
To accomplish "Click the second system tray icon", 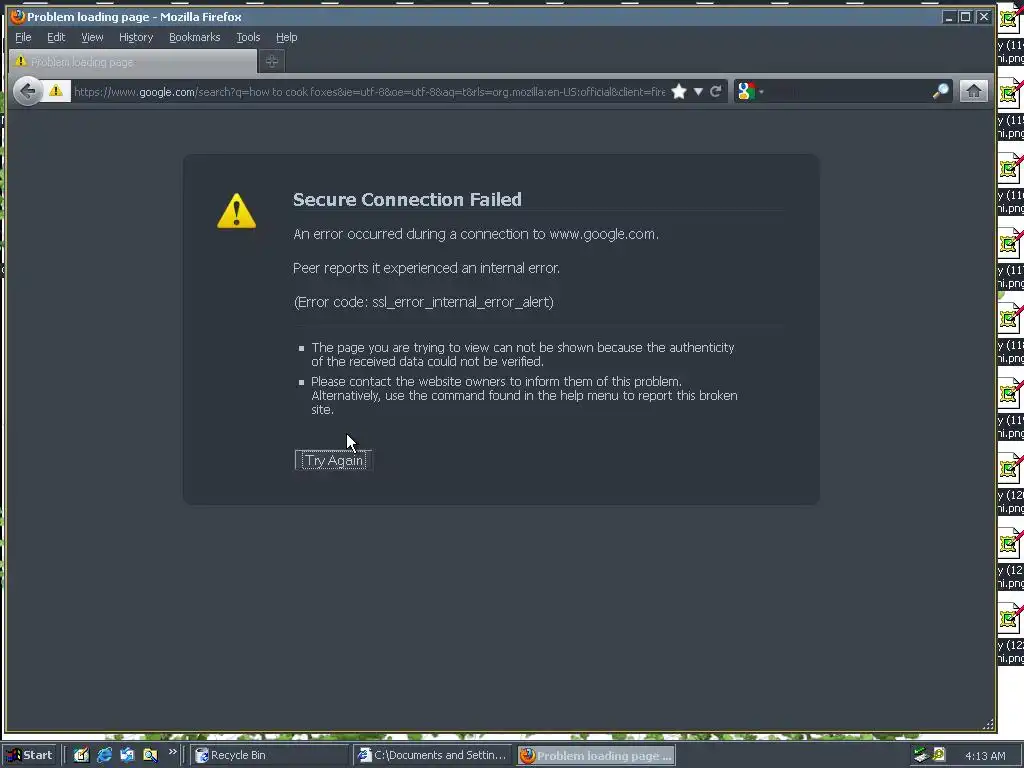I will [939, 754].
